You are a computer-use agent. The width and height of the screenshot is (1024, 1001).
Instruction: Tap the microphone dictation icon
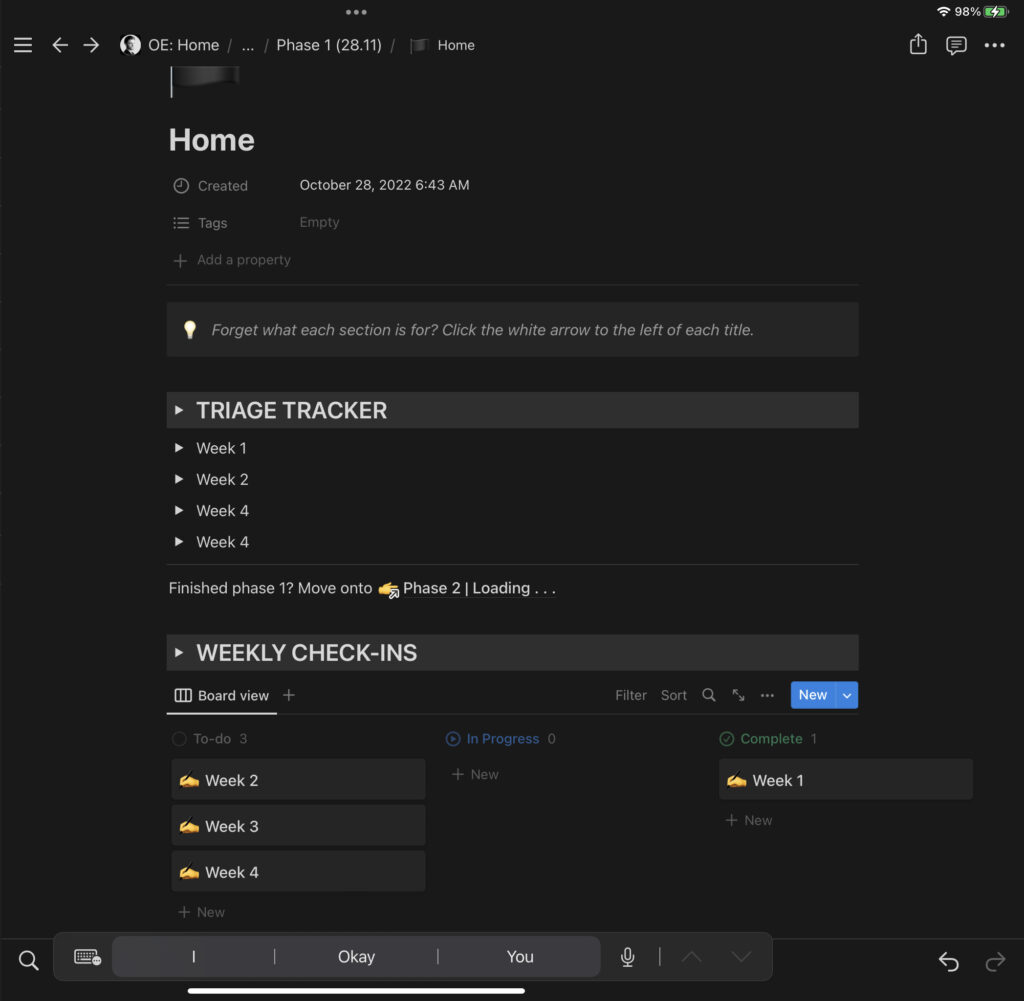(627, 957)
